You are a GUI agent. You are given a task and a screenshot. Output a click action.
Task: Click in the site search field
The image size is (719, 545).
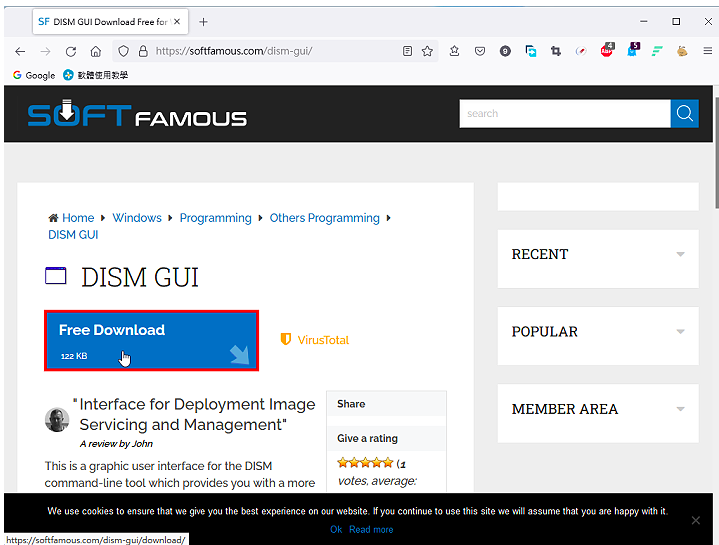[x=565, y=113]
